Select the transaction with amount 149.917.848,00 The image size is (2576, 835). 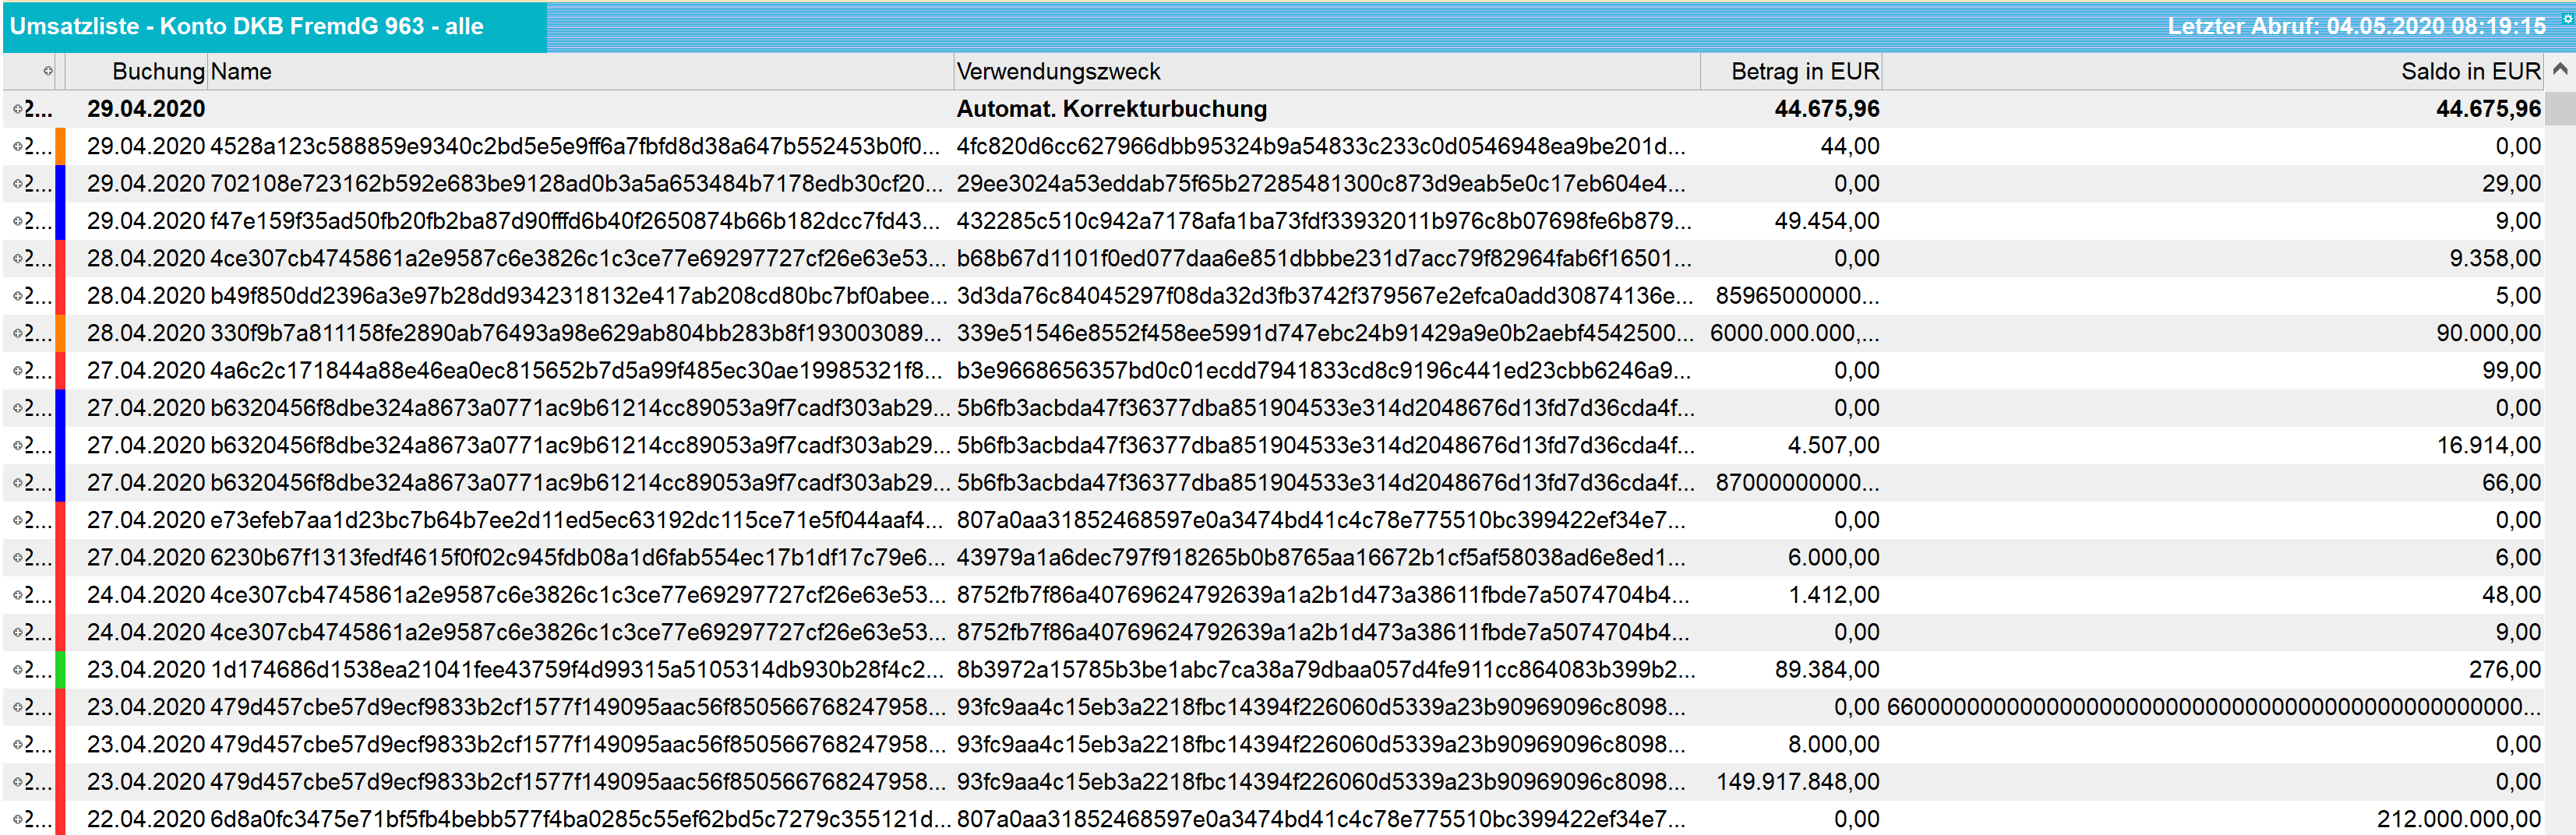tap(1797, 782)
